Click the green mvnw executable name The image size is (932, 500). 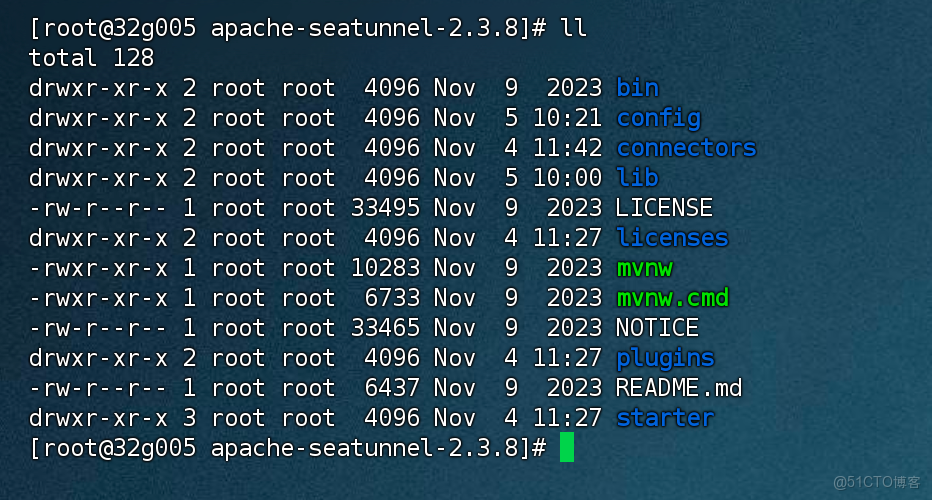point(644,268)
